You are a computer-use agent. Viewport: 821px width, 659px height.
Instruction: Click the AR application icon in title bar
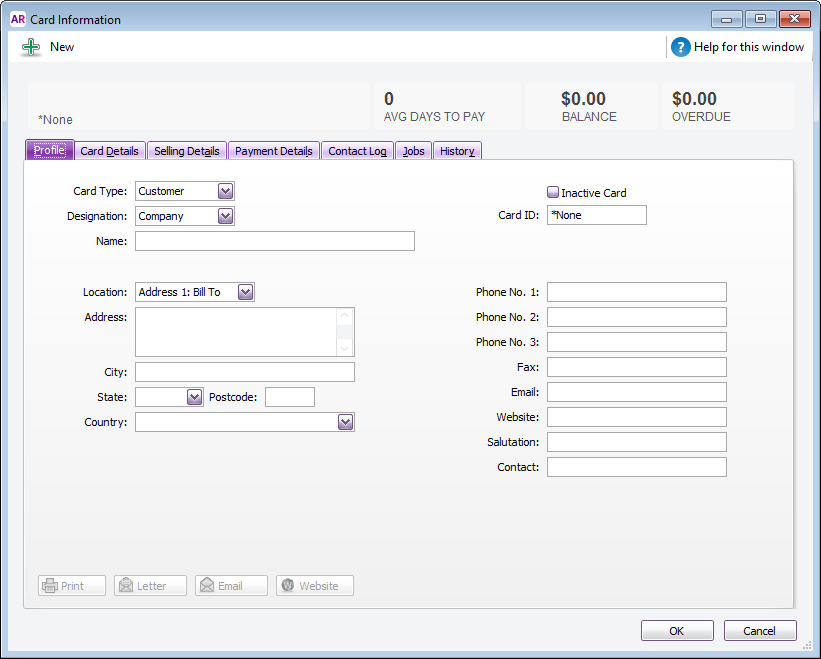(x=17, y=19)
